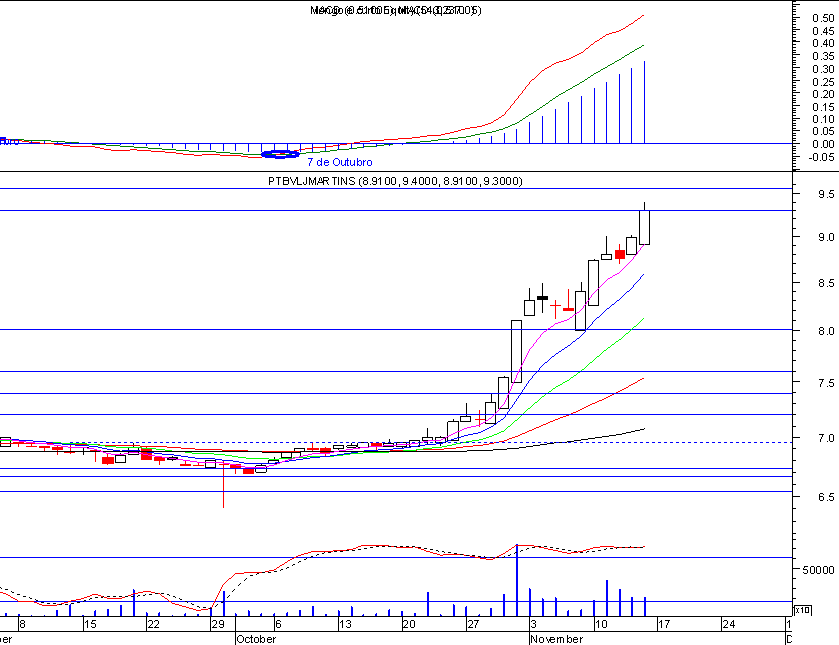Click date label 20 on time axis

pyautogui.click(x=409, y=624)
